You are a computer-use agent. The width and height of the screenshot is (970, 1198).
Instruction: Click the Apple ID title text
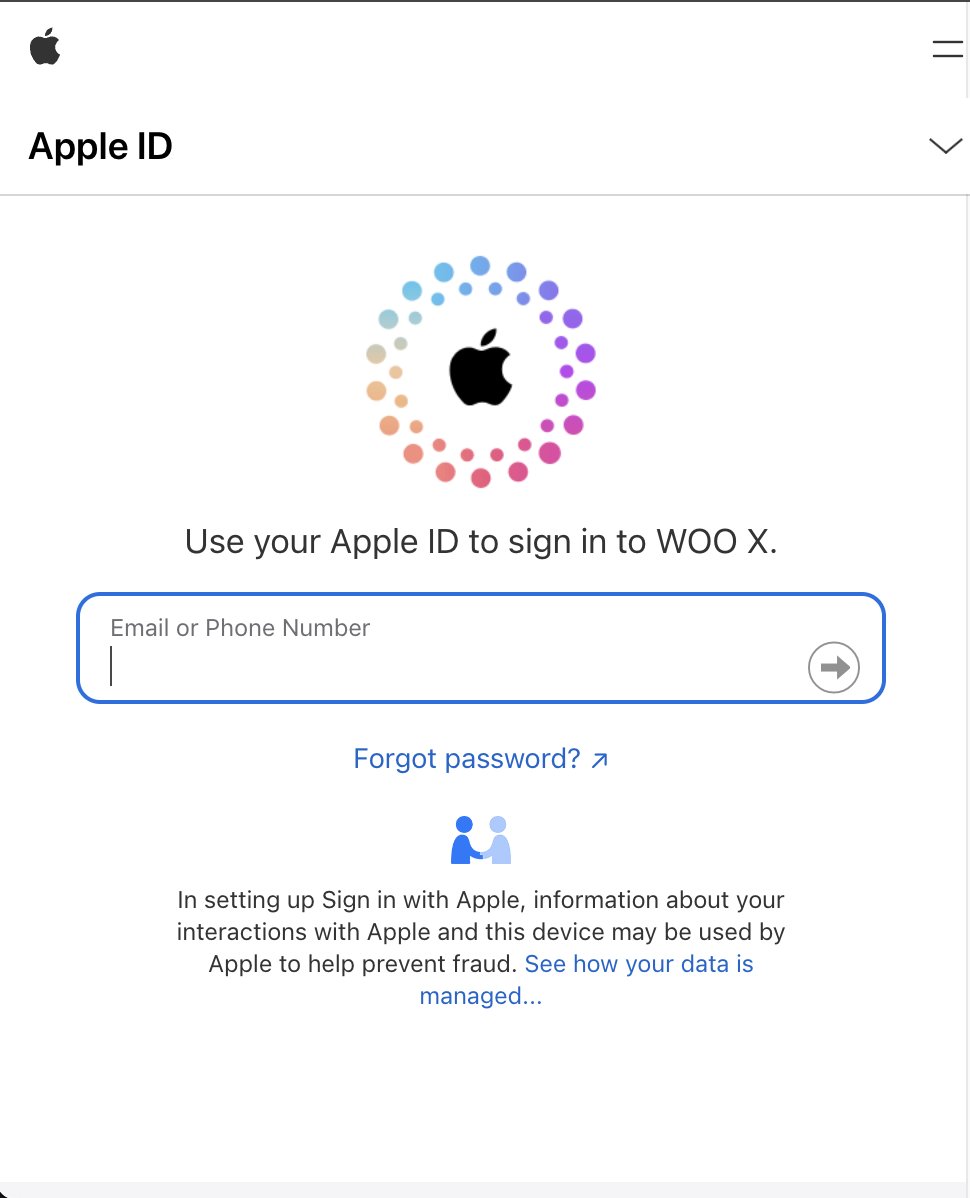point(101,146)
